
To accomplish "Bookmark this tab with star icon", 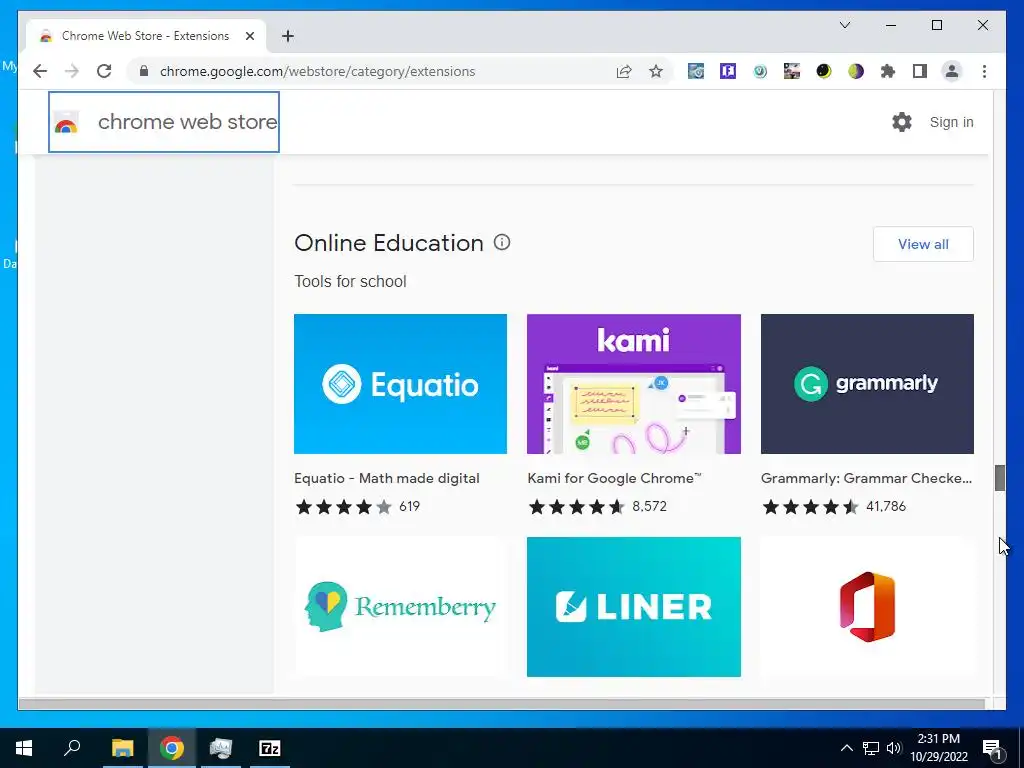I will click(x=656, y=71).
